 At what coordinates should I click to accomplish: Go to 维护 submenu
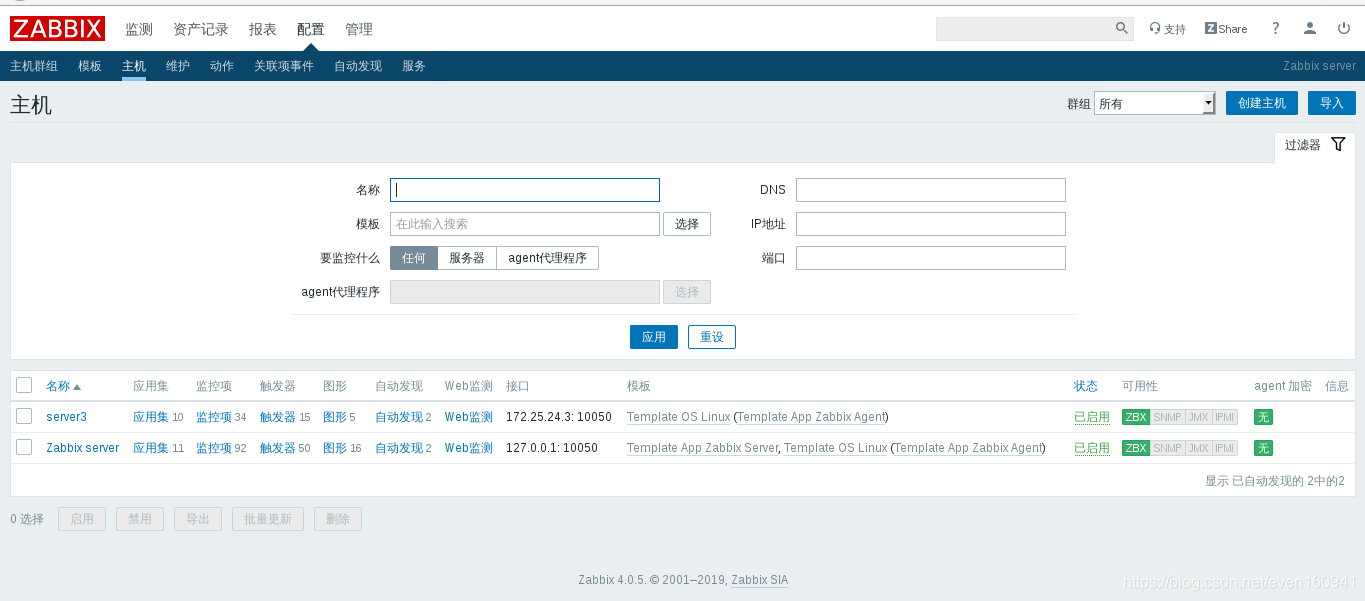(x=178, y=66)
